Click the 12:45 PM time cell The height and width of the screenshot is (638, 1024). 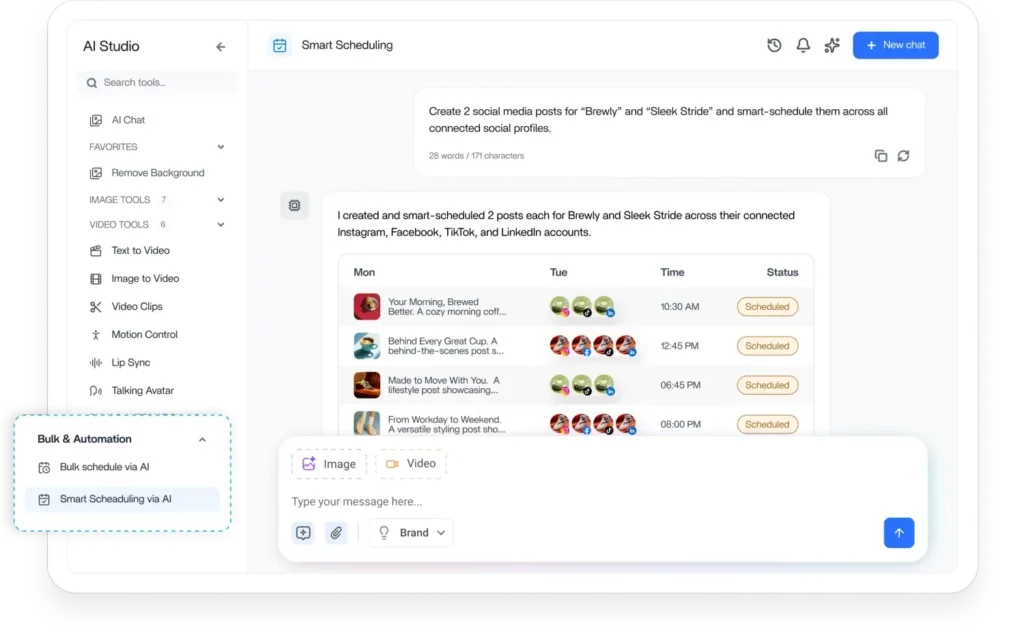coord(679,346)
